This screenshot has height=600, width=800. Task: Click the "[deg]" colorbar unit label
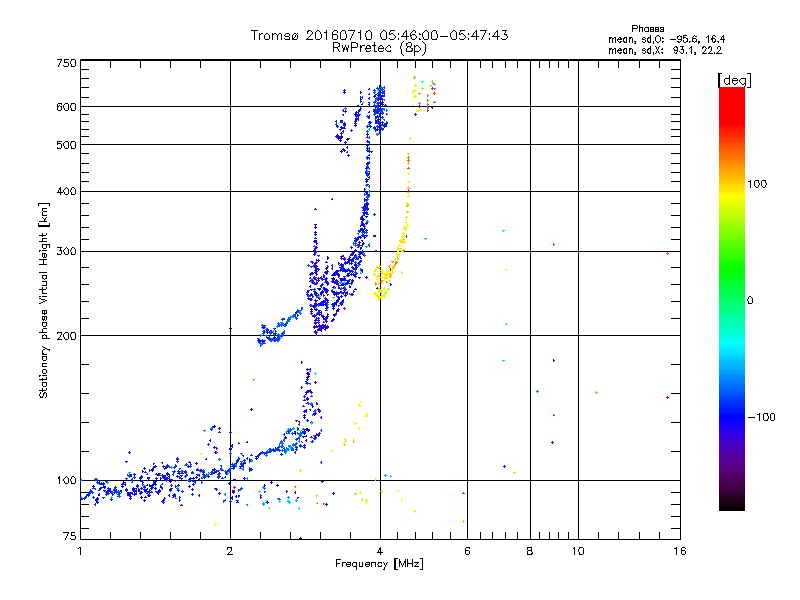coord(734,80)
